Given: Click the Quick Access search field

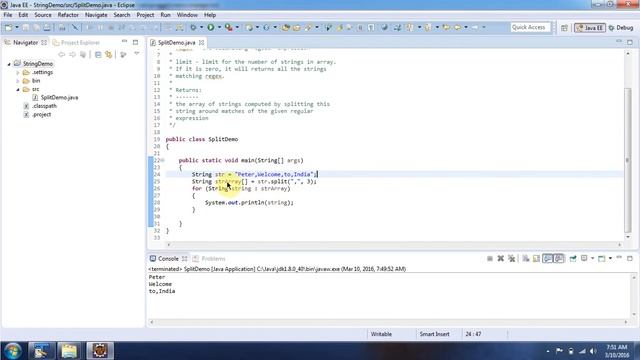Looking at the screenshot, I should tap(530, 27).
